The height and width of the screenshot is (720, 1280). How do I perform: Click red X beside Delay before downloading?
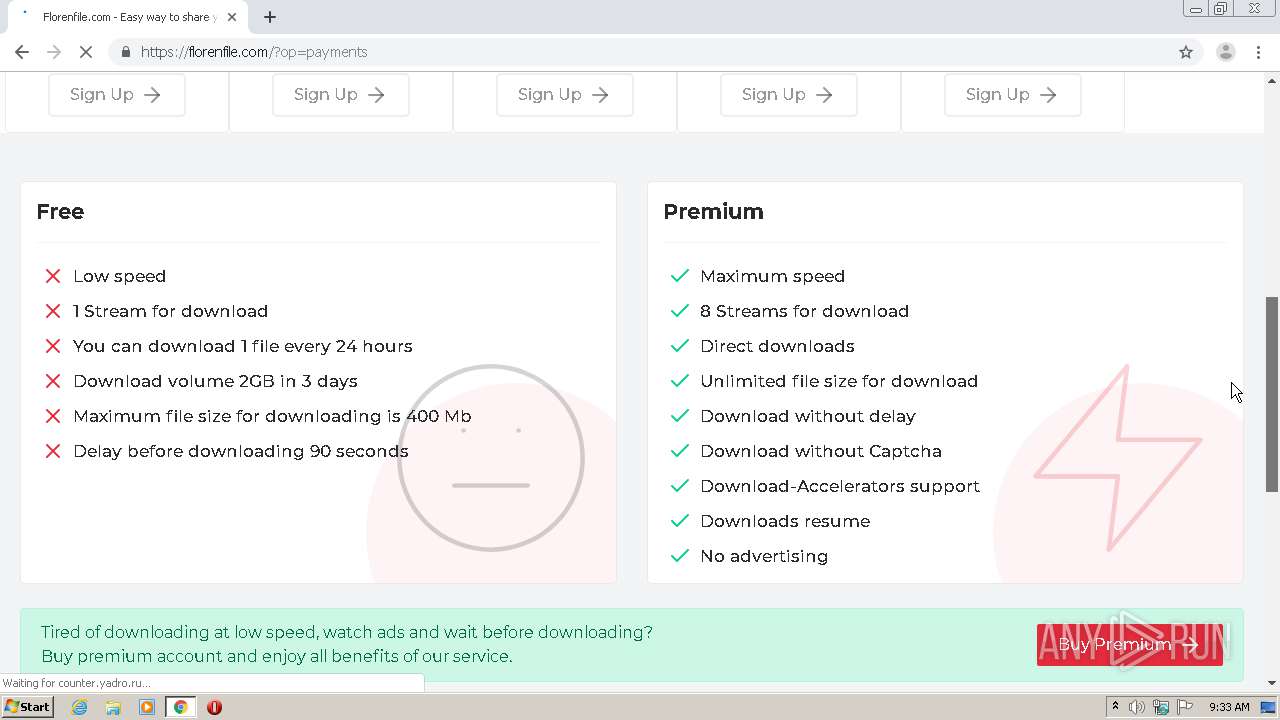coord(53,451)
